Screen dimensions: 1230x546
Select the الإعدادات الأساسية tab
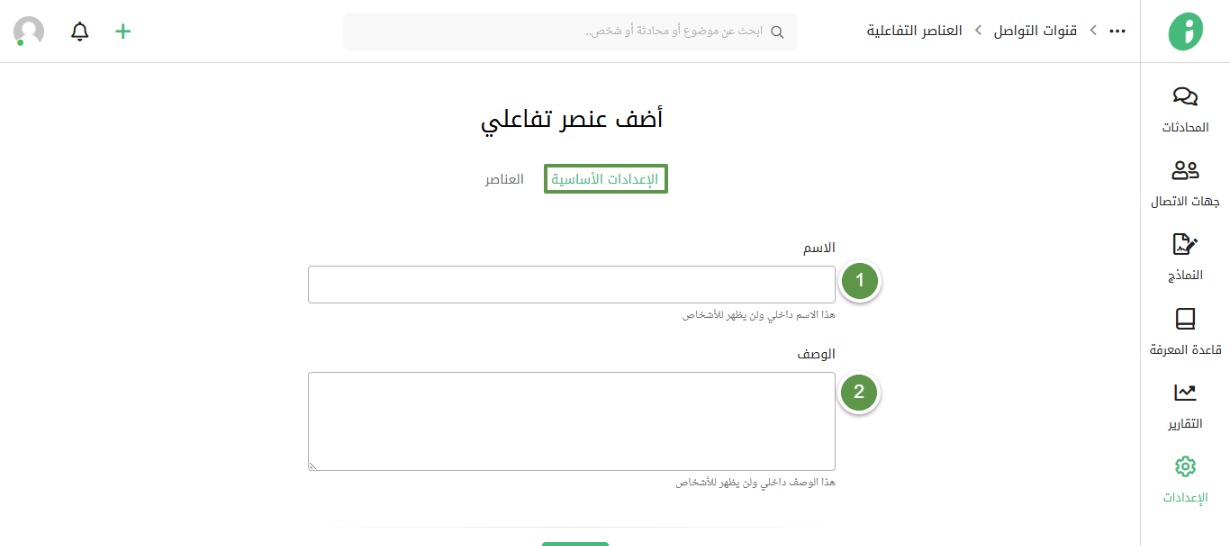coord(605,179)
